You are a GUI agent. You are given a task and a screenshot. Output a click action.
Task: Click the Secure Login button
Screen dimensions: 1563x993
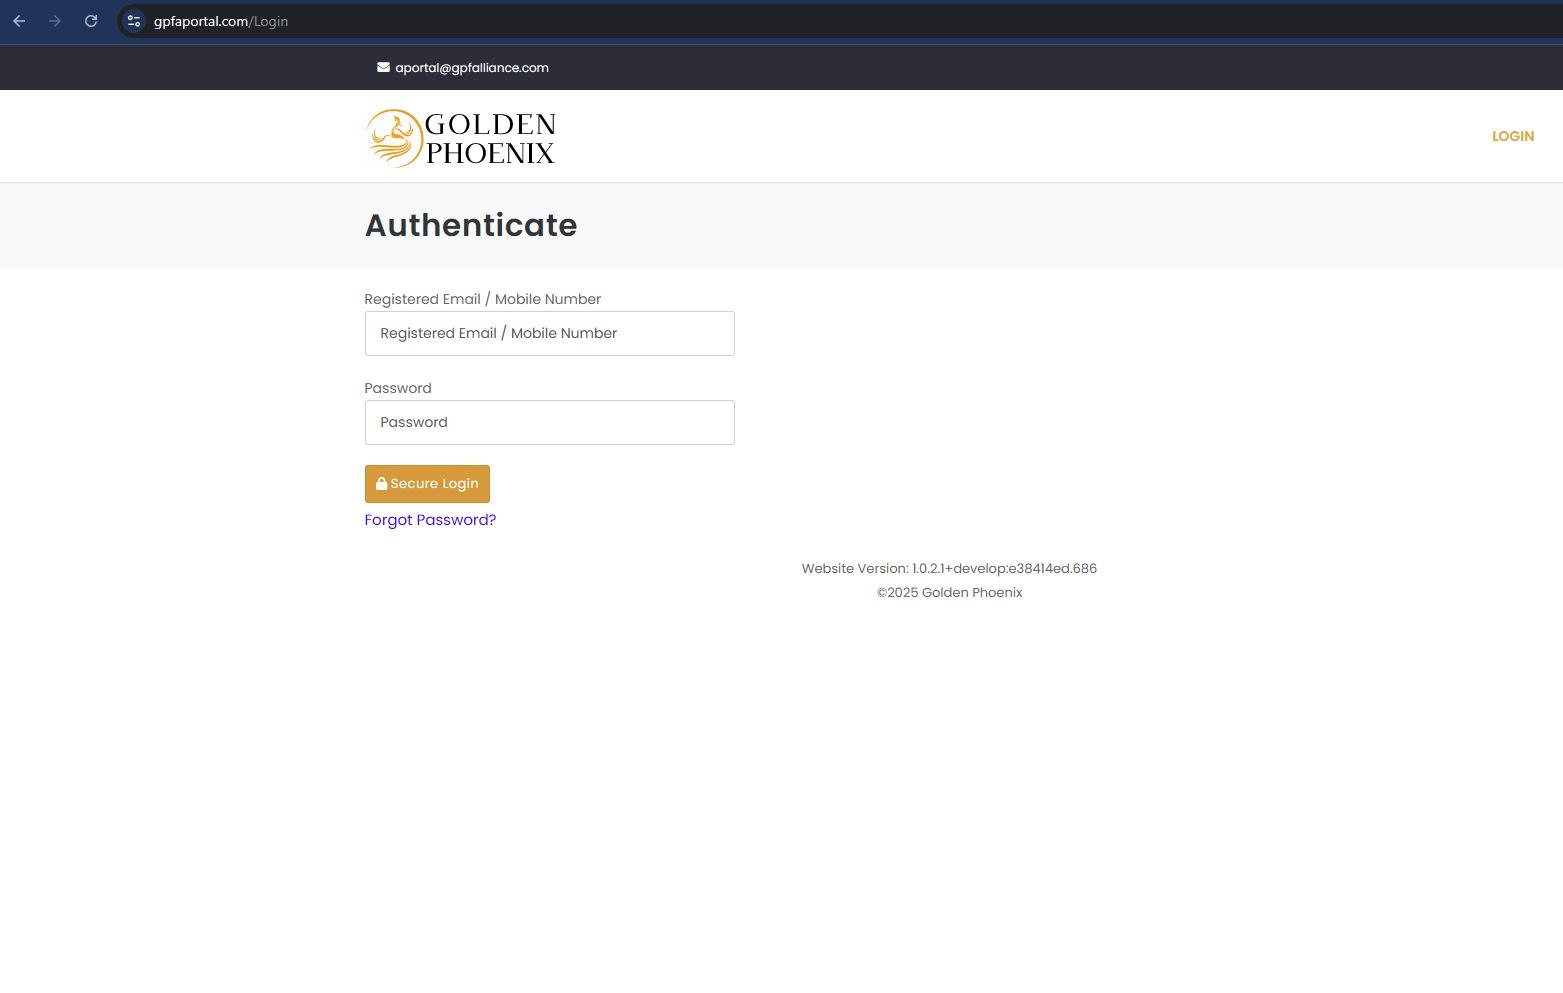point(427,484)
